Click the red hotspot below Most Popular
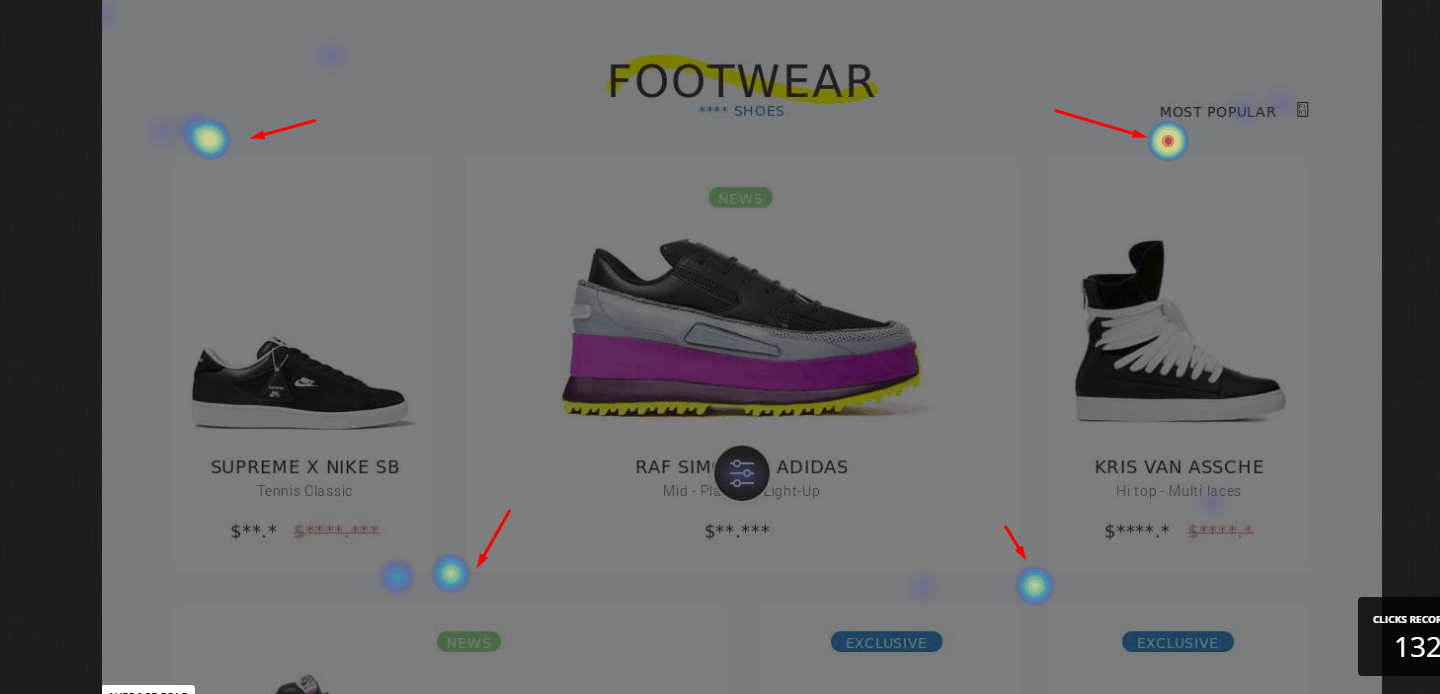1440x694 pixels. tap(1168, 141)
